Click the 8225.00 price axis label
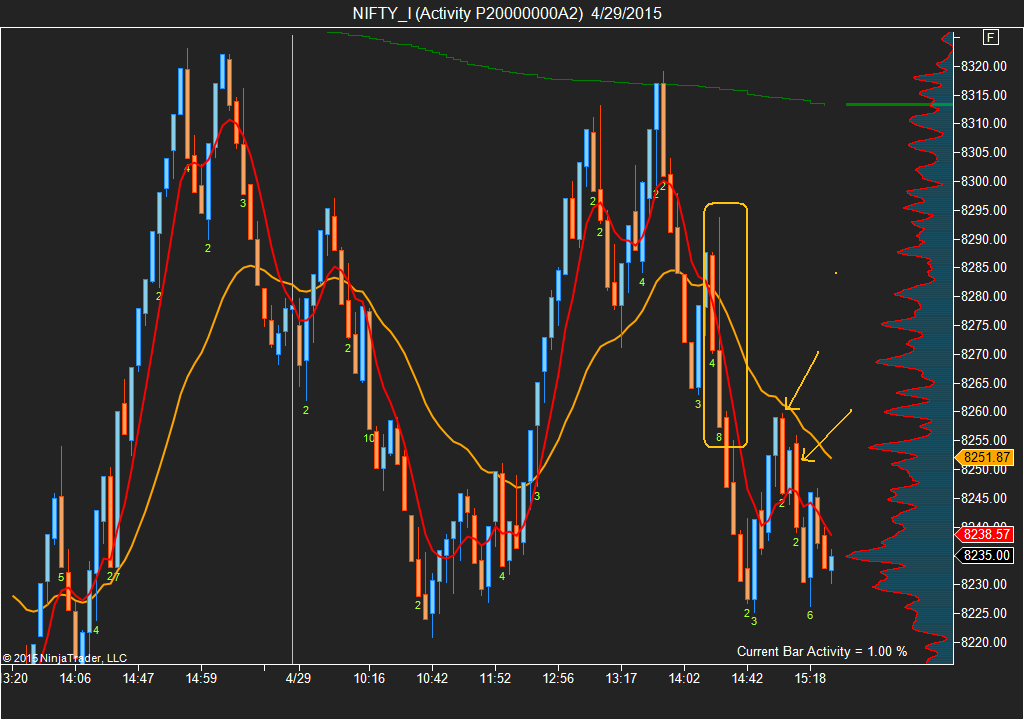Screen dimensions: 1024x720 [x=984, y=613]
